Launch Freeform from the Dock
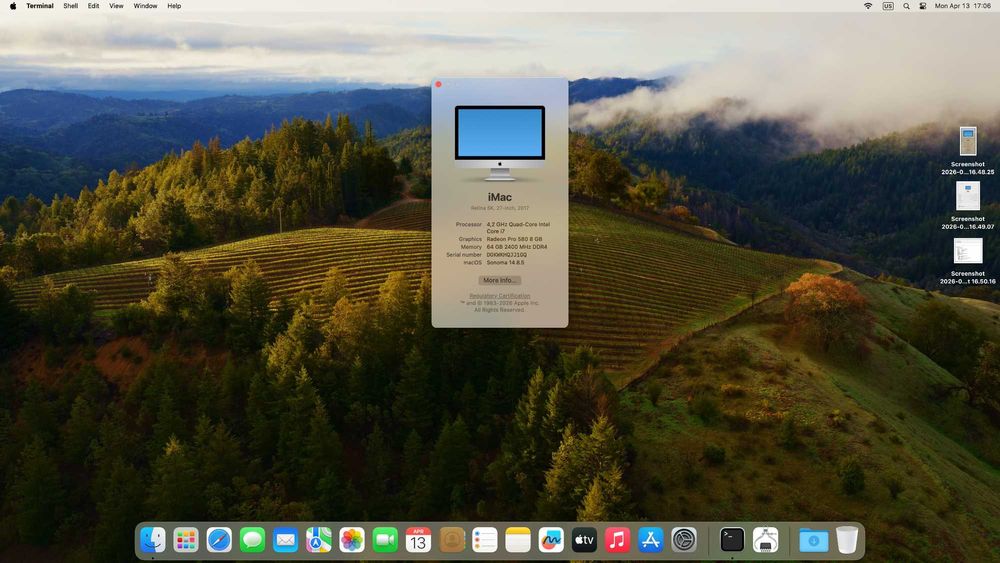 551,541
